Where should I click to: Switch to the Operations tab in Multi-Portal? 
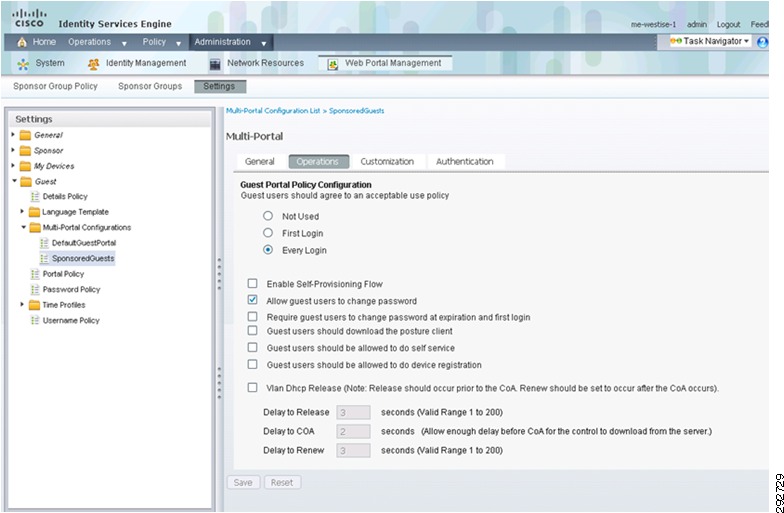[318, 162]
